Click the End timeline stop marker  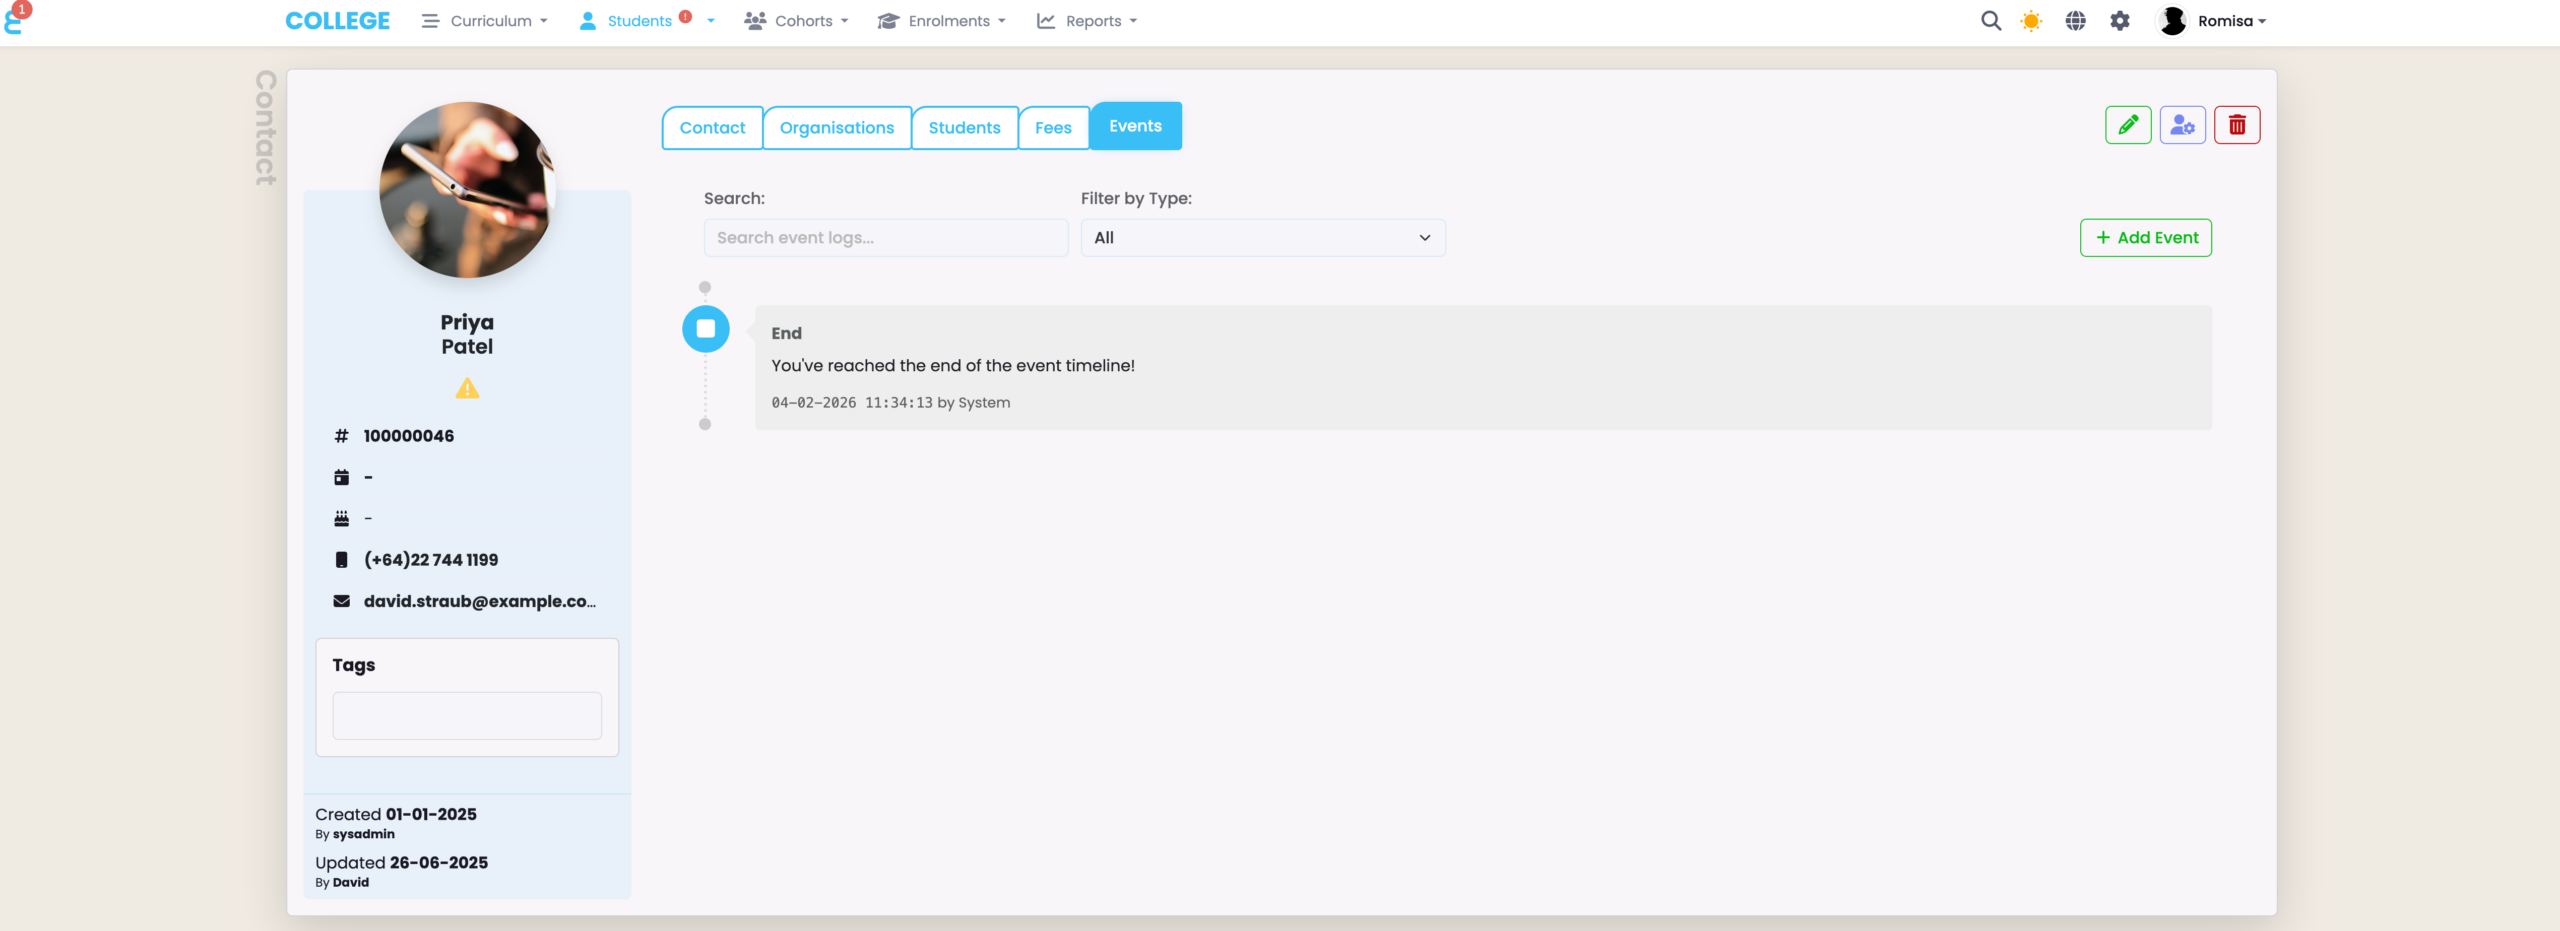(x=706, y=329)
